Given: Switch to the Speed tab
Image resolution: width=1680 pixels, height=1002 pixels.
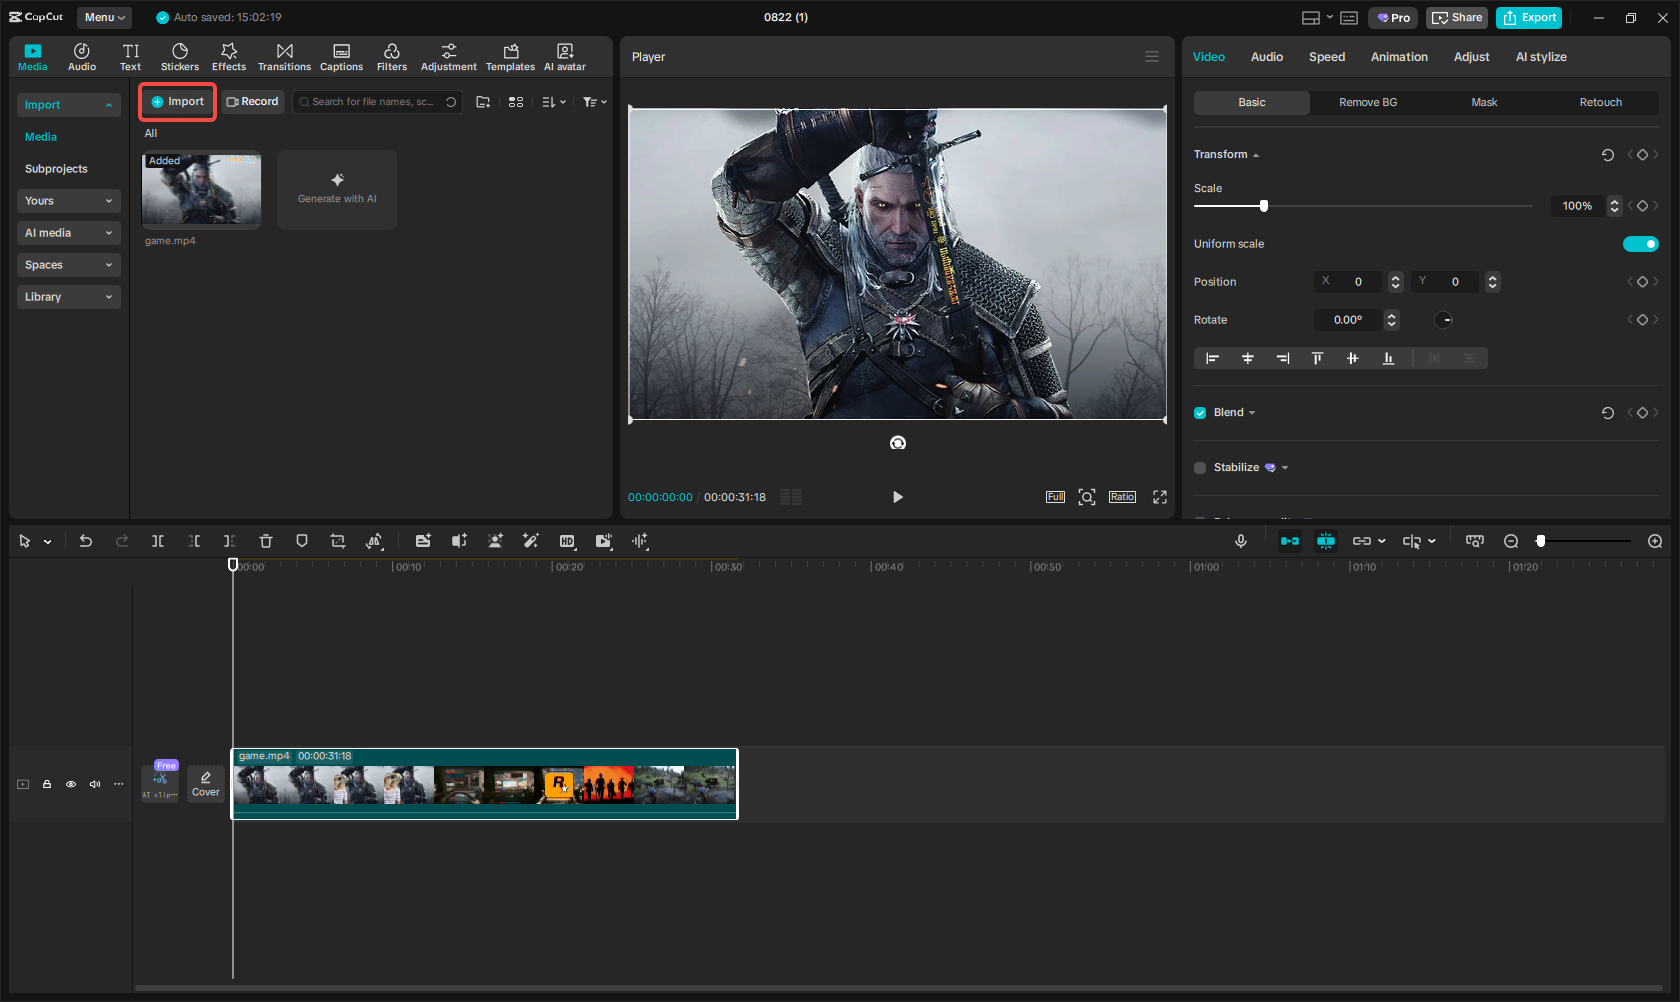Looking at the screenshot, I should coord(1327,57).
